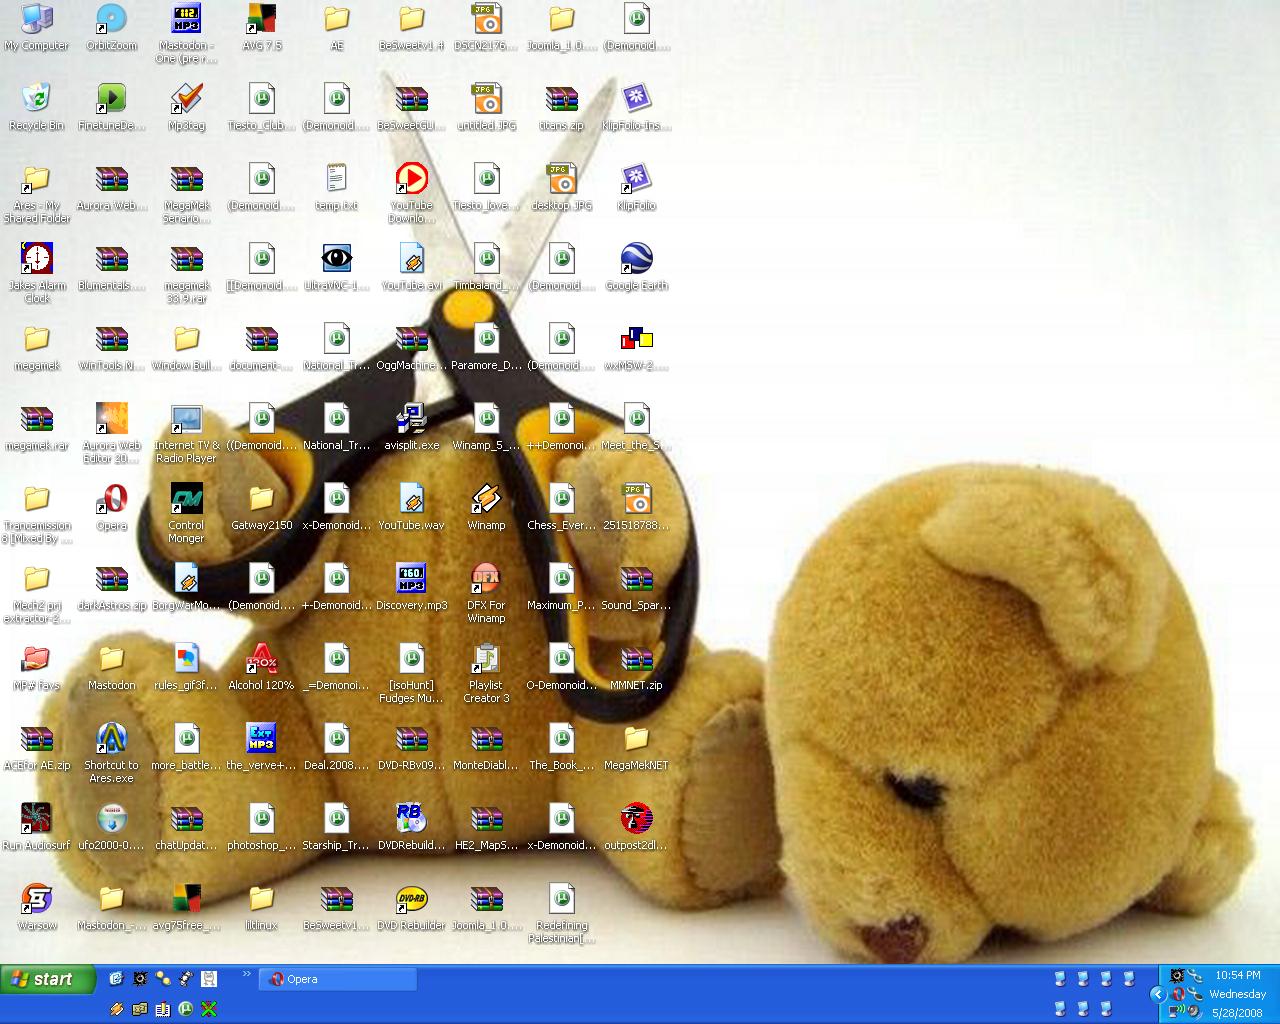The image size is (1280, 1024).
Task: Select the Alcohol 120% desktop shortcut
Action: coord(261,660)
